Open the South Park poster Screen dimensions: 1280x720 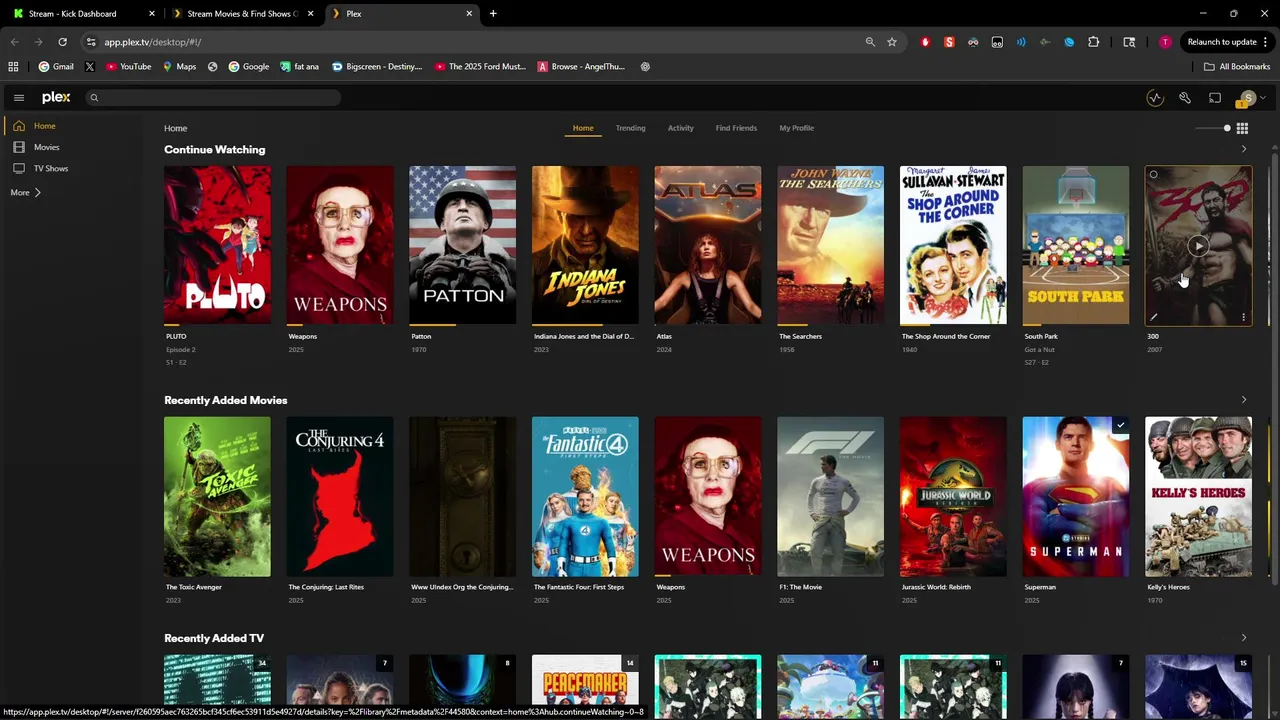1076,245
